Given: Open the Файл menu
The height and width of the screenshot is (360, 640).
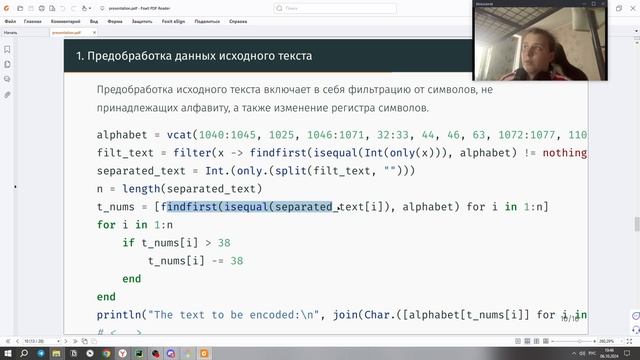Looking at the screenshot, I should point(10,21).
